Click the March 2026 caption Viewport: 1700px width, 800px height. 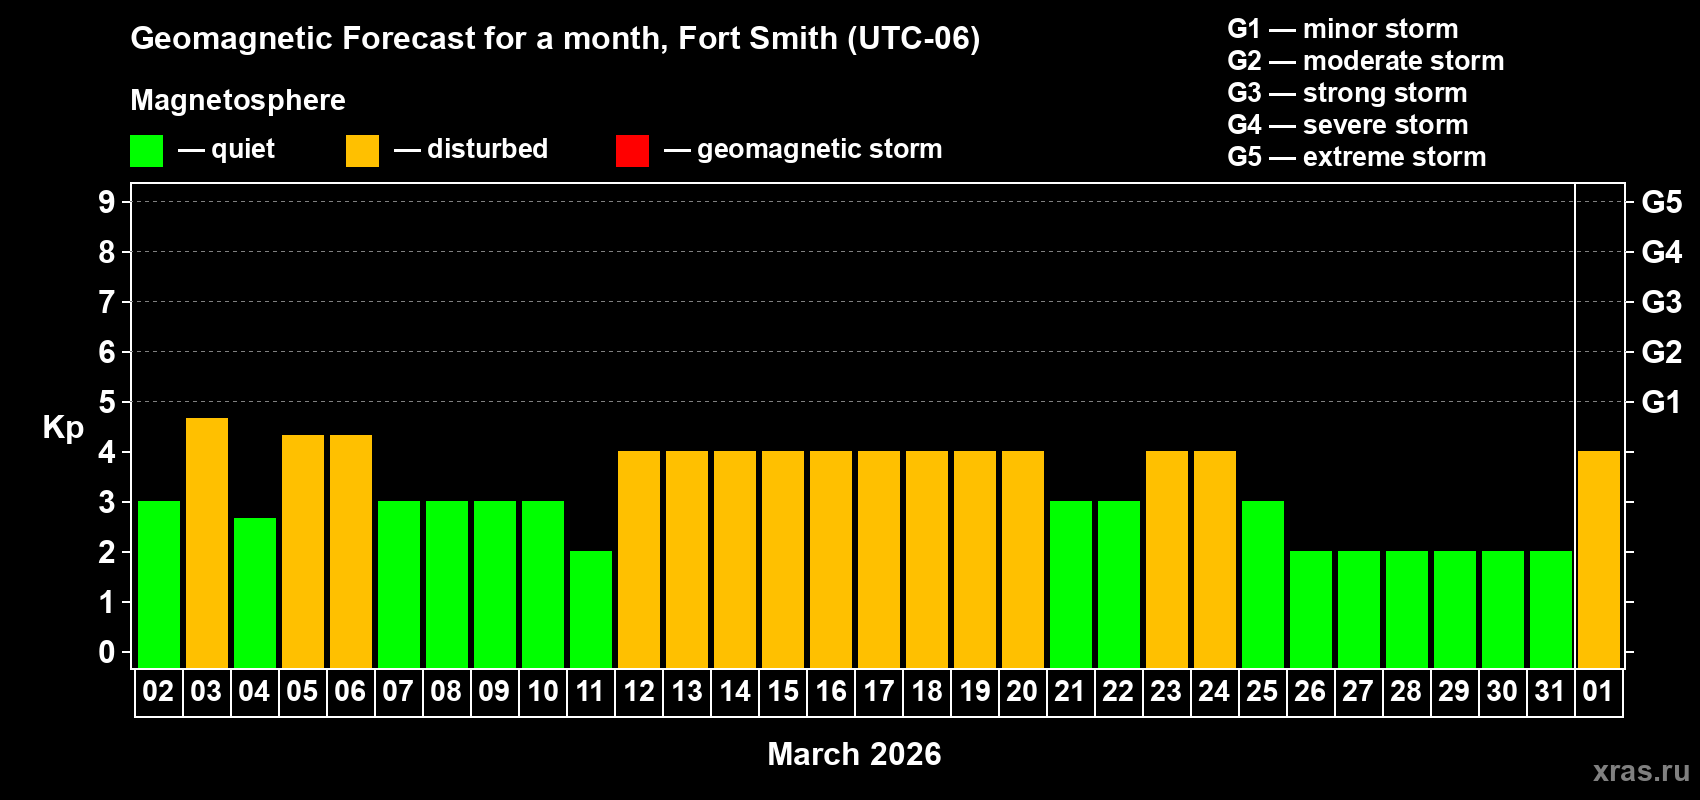[x=854, y=754]
